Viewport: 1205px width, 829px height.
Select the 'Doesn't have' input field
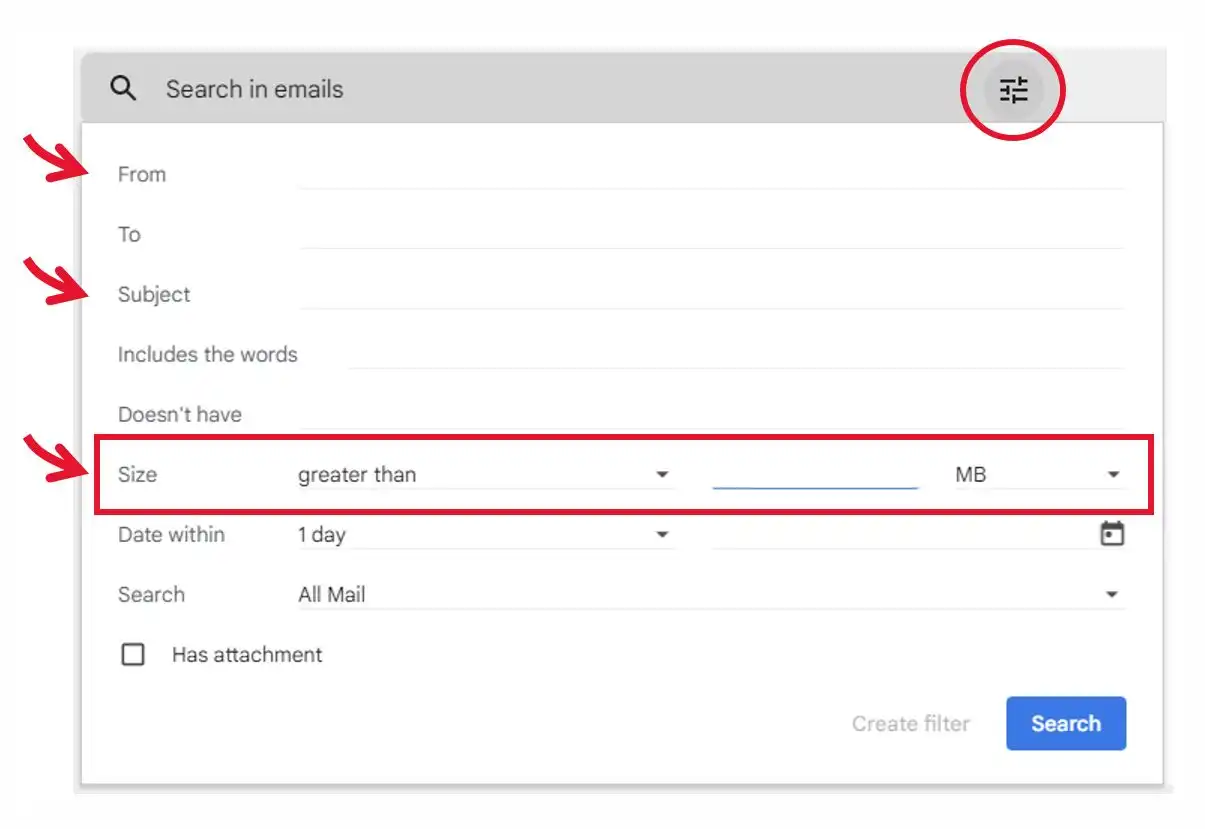711,414
